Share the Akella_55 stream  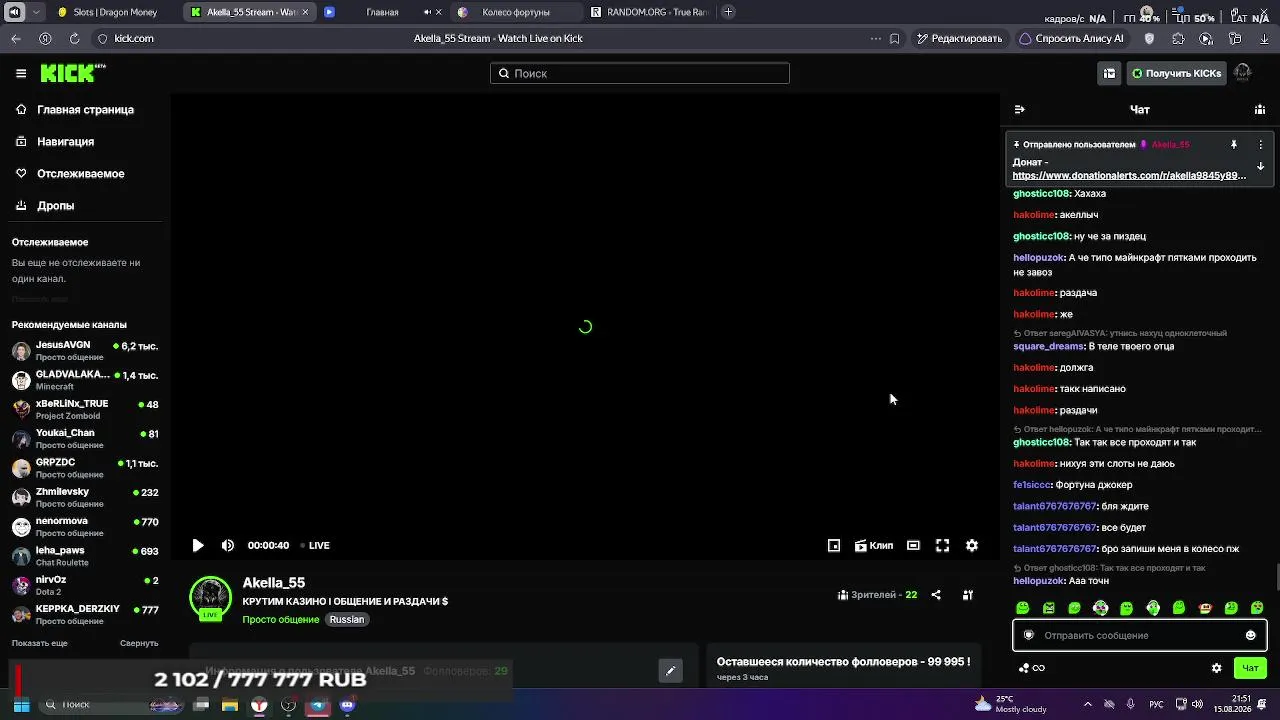tap(936, 595)
